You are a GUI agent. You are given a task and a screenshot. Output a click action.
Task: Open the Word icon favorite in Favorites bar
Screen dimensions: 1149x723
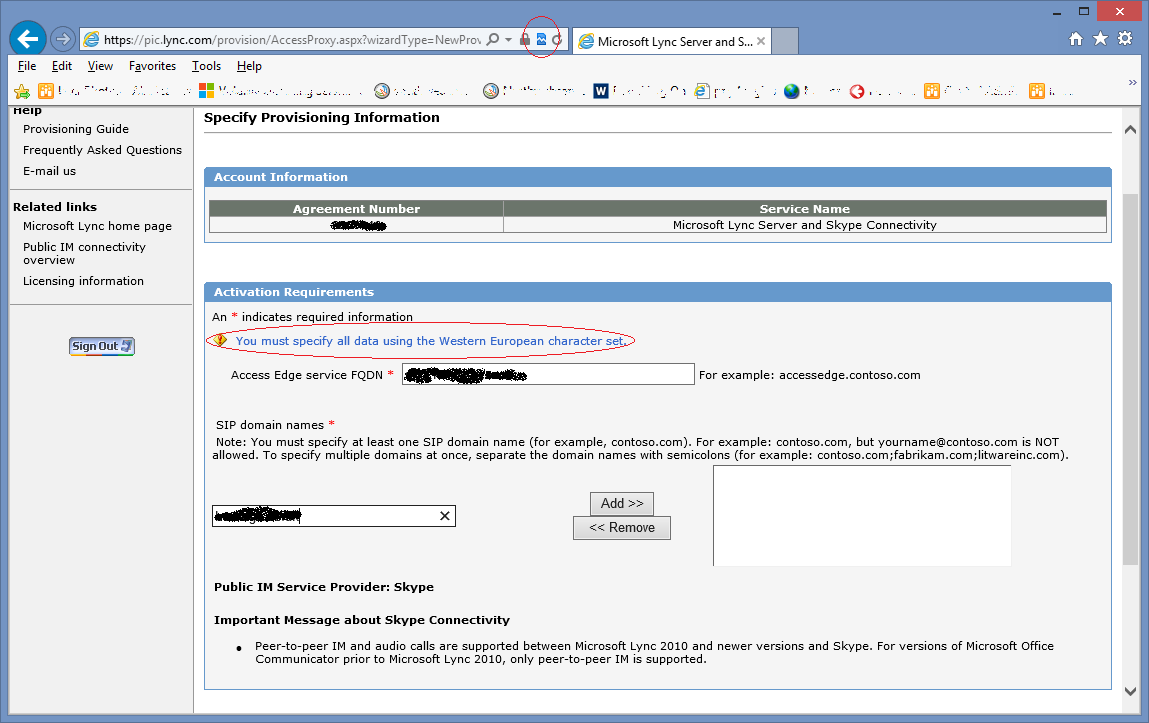(x=601, y=91)
